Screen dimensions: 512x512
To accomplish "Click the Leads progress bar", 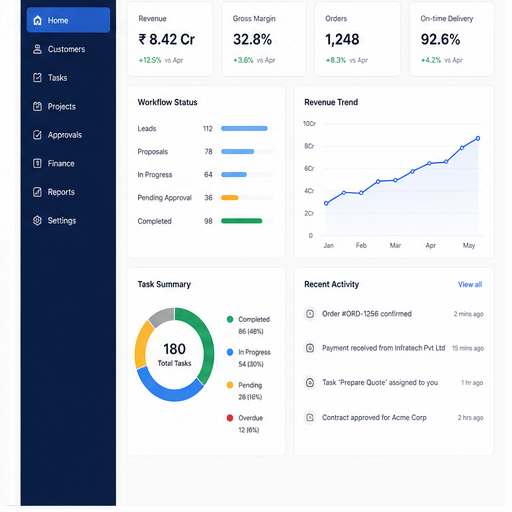I will click(x=247, y=128).
